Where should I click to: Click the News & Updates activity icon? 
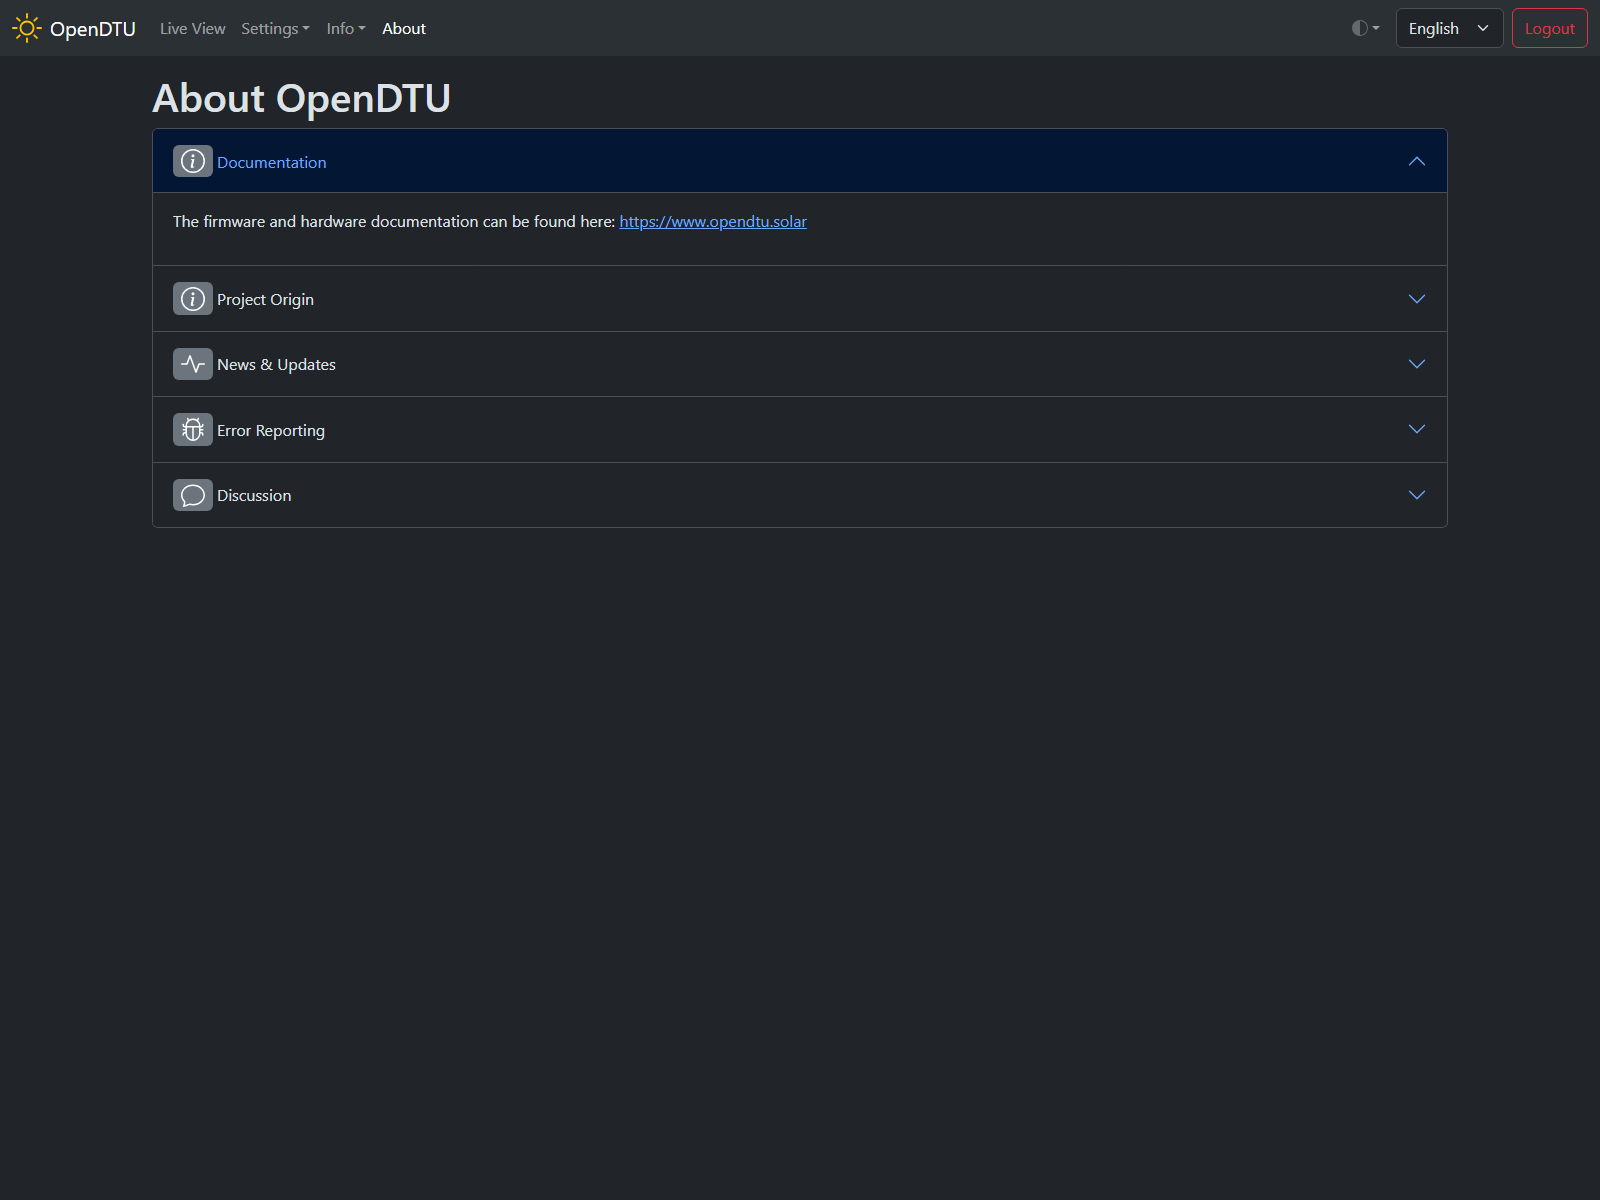[193, 364]
